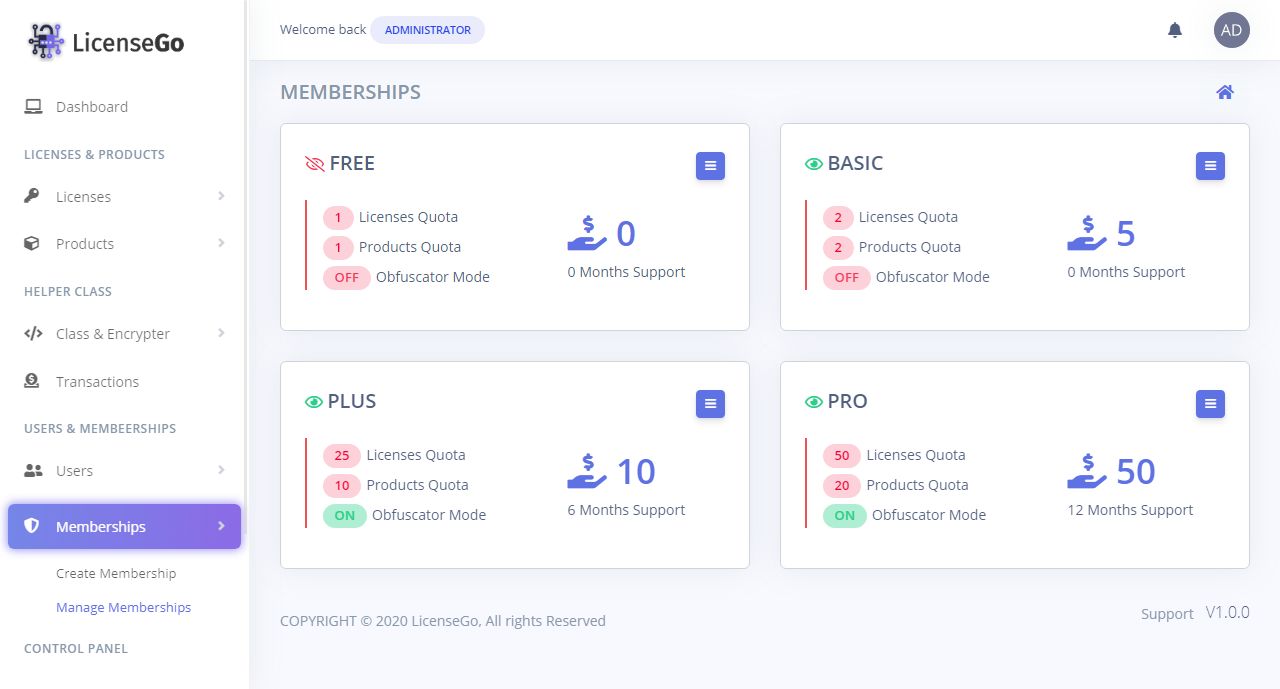Click the Support link in the footer

[1167, 614]
